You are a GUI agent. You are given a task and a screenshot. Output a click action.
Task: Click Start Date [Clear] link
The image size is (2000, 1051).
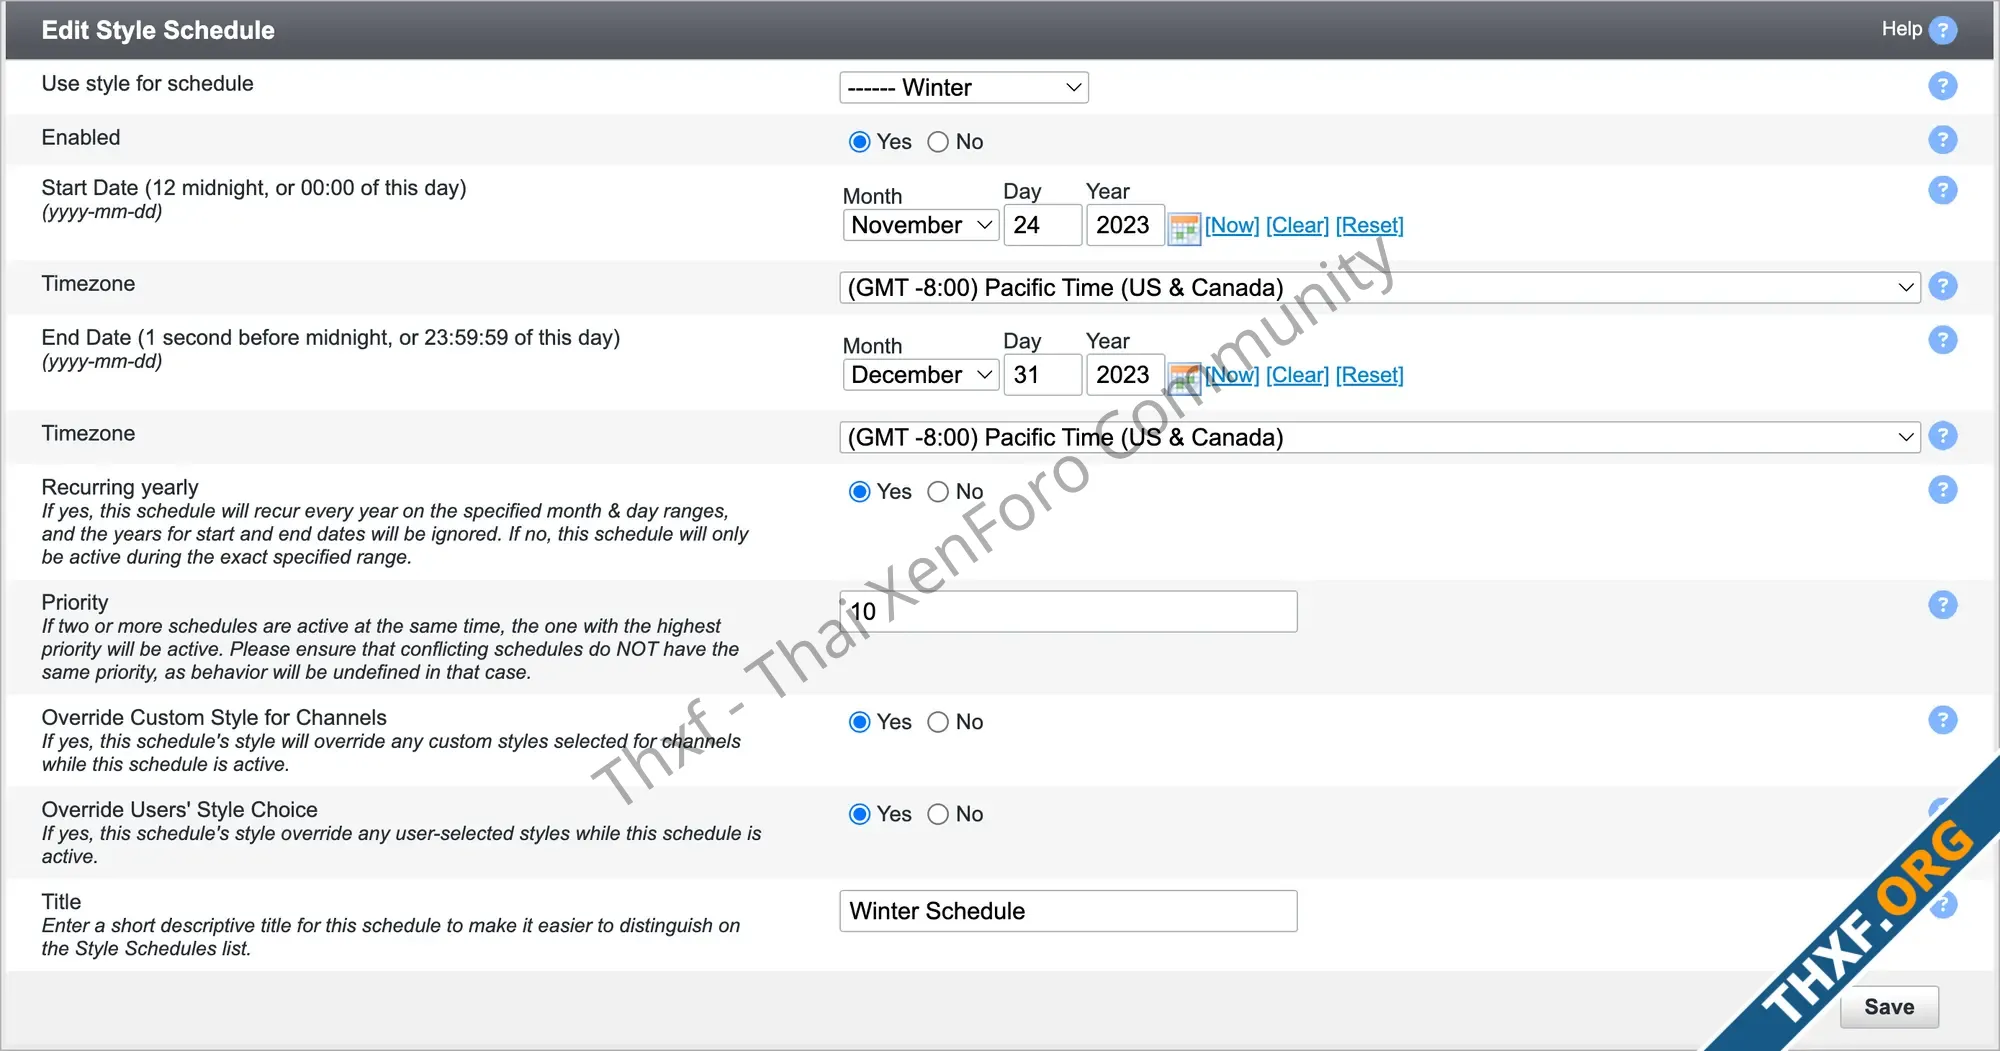(1297, 225)
